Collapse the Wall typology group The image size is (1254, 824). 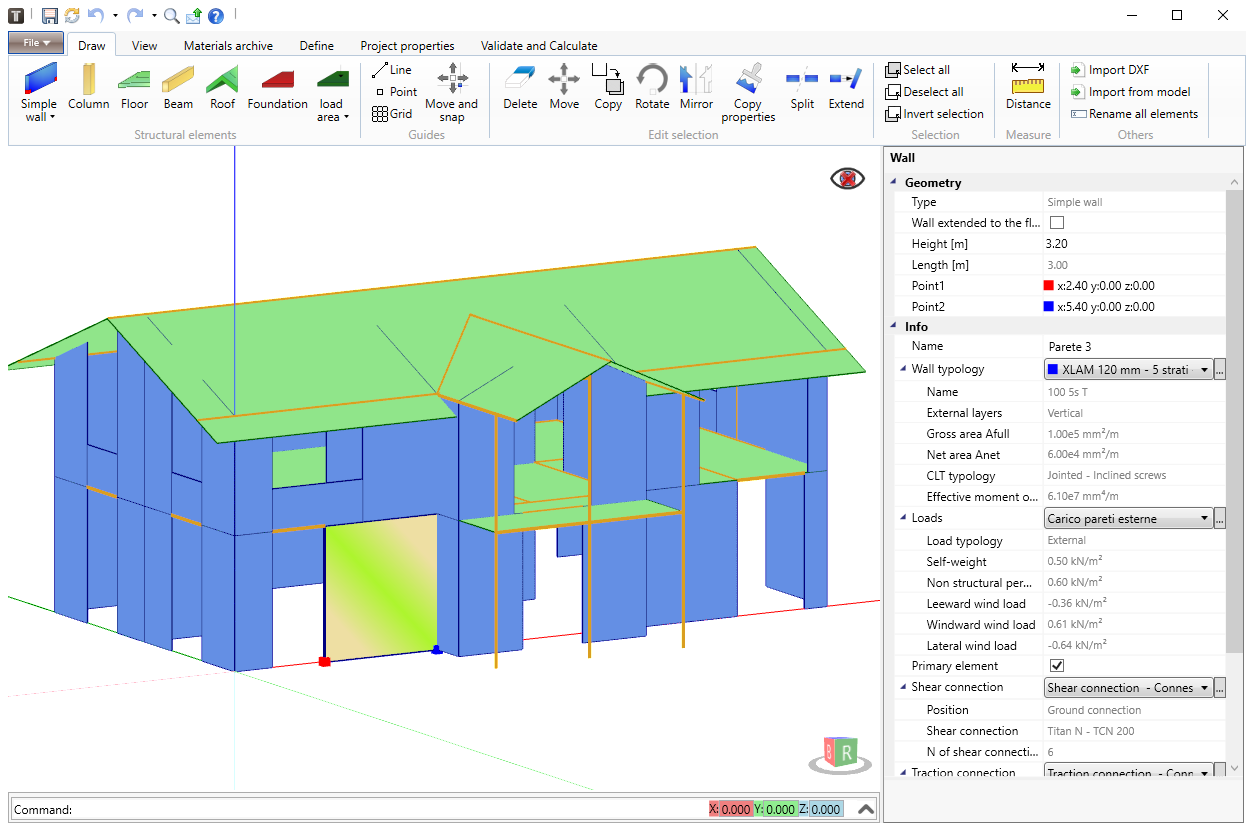click(x=903, y=369)
